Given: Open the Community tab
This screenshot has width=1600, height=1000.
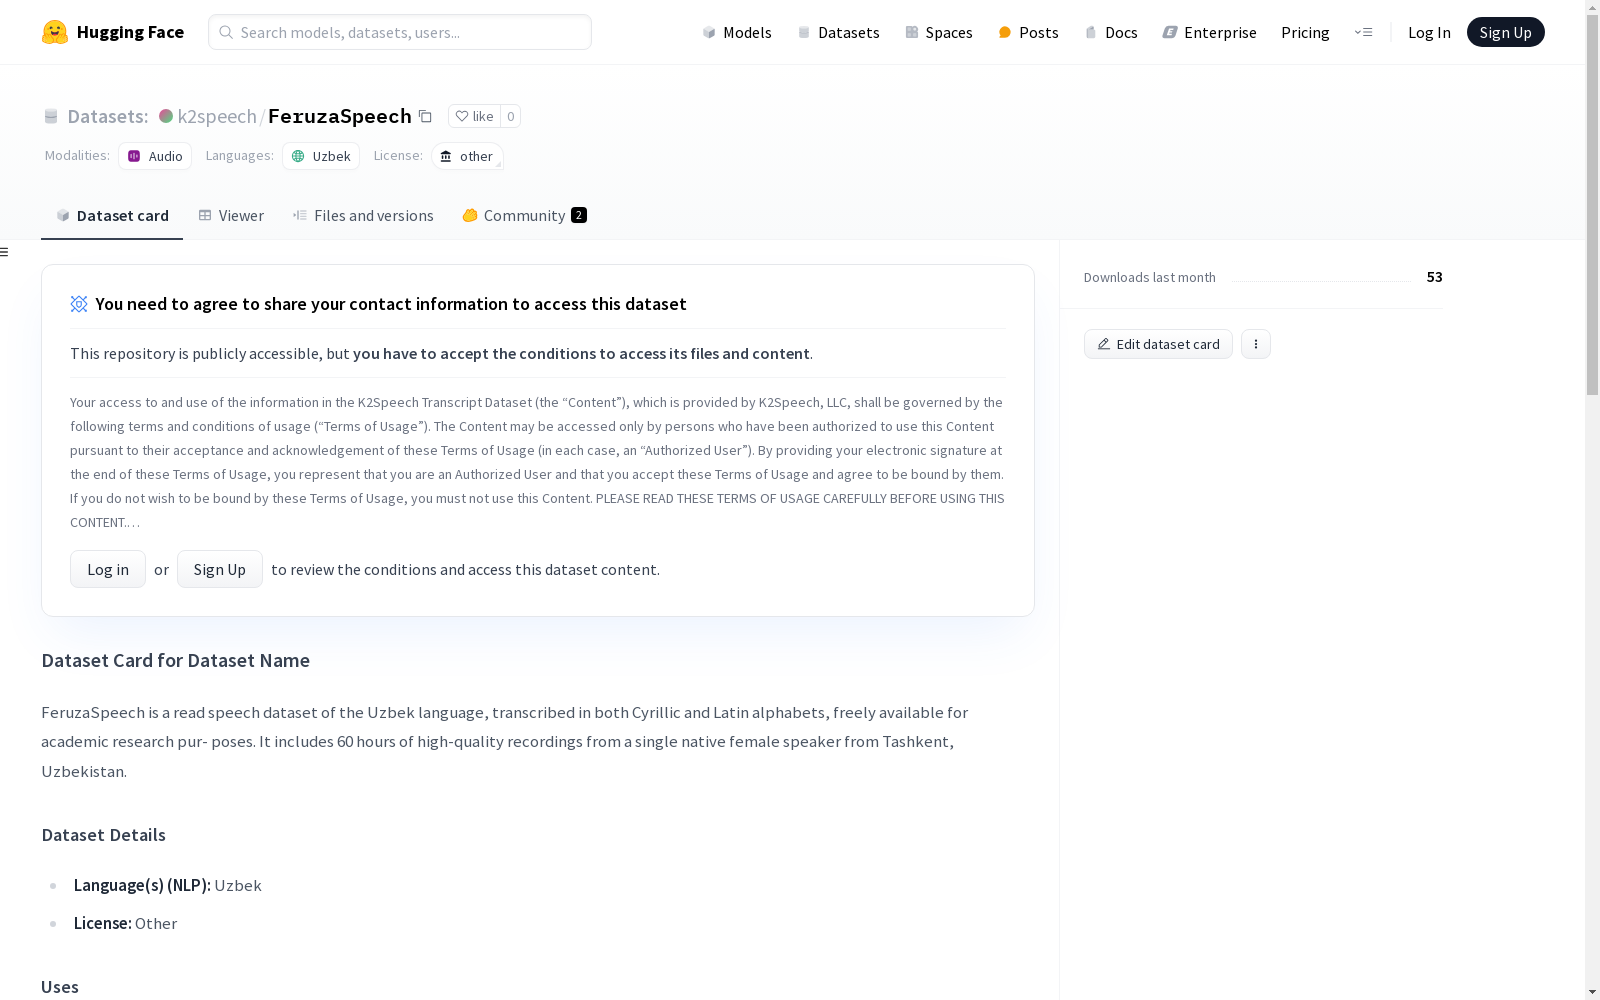Looking at the screenshot, I should point(524,216).
